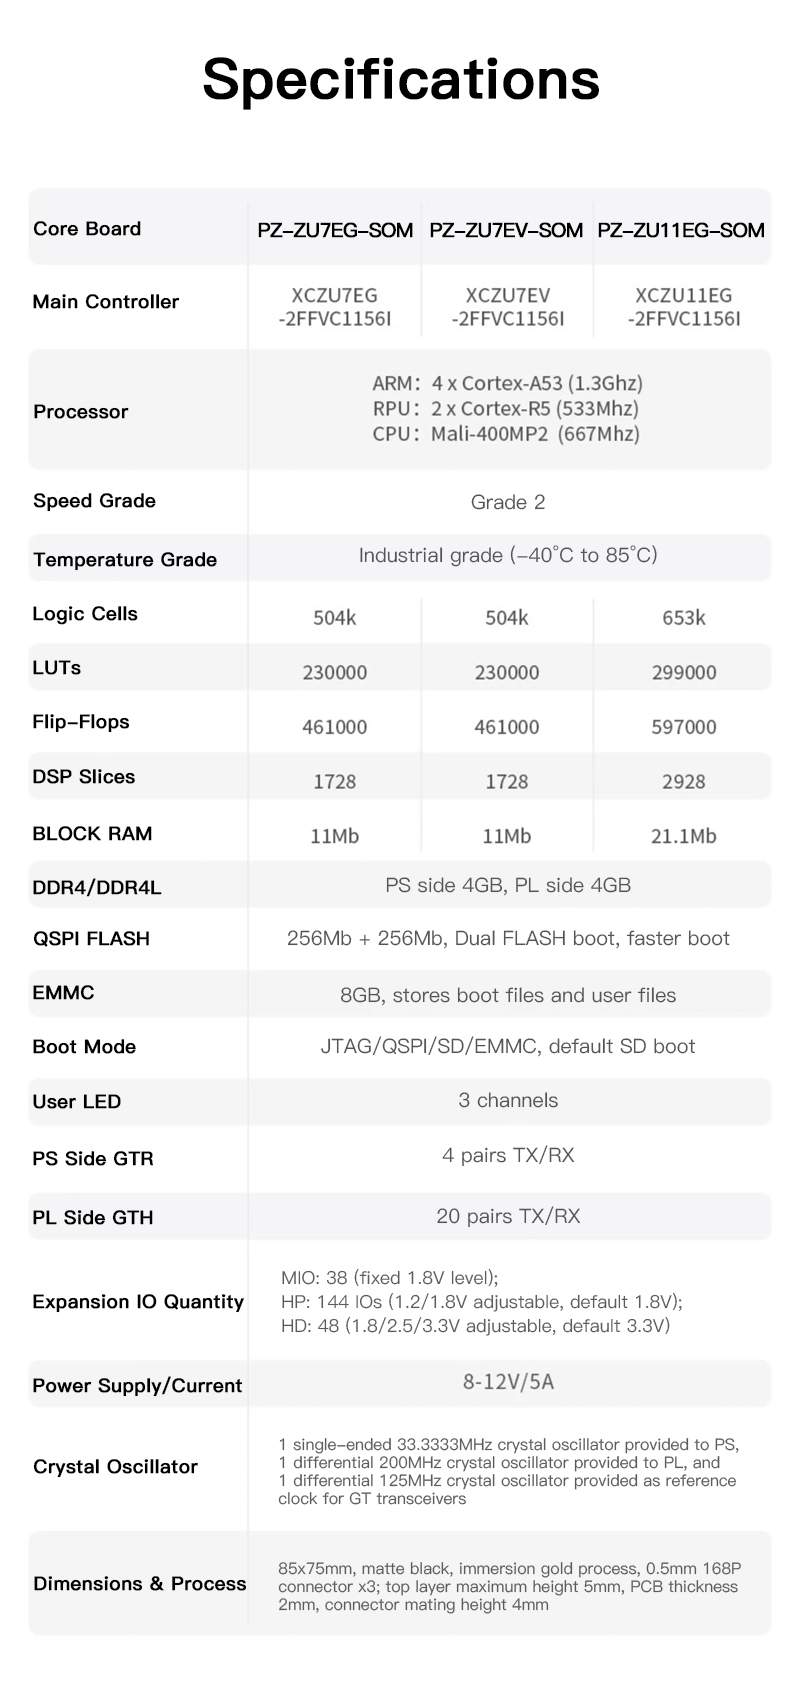Click the Crystal Oscillator row label
The image size is (800, 1707).
(x=116, y=1467)
